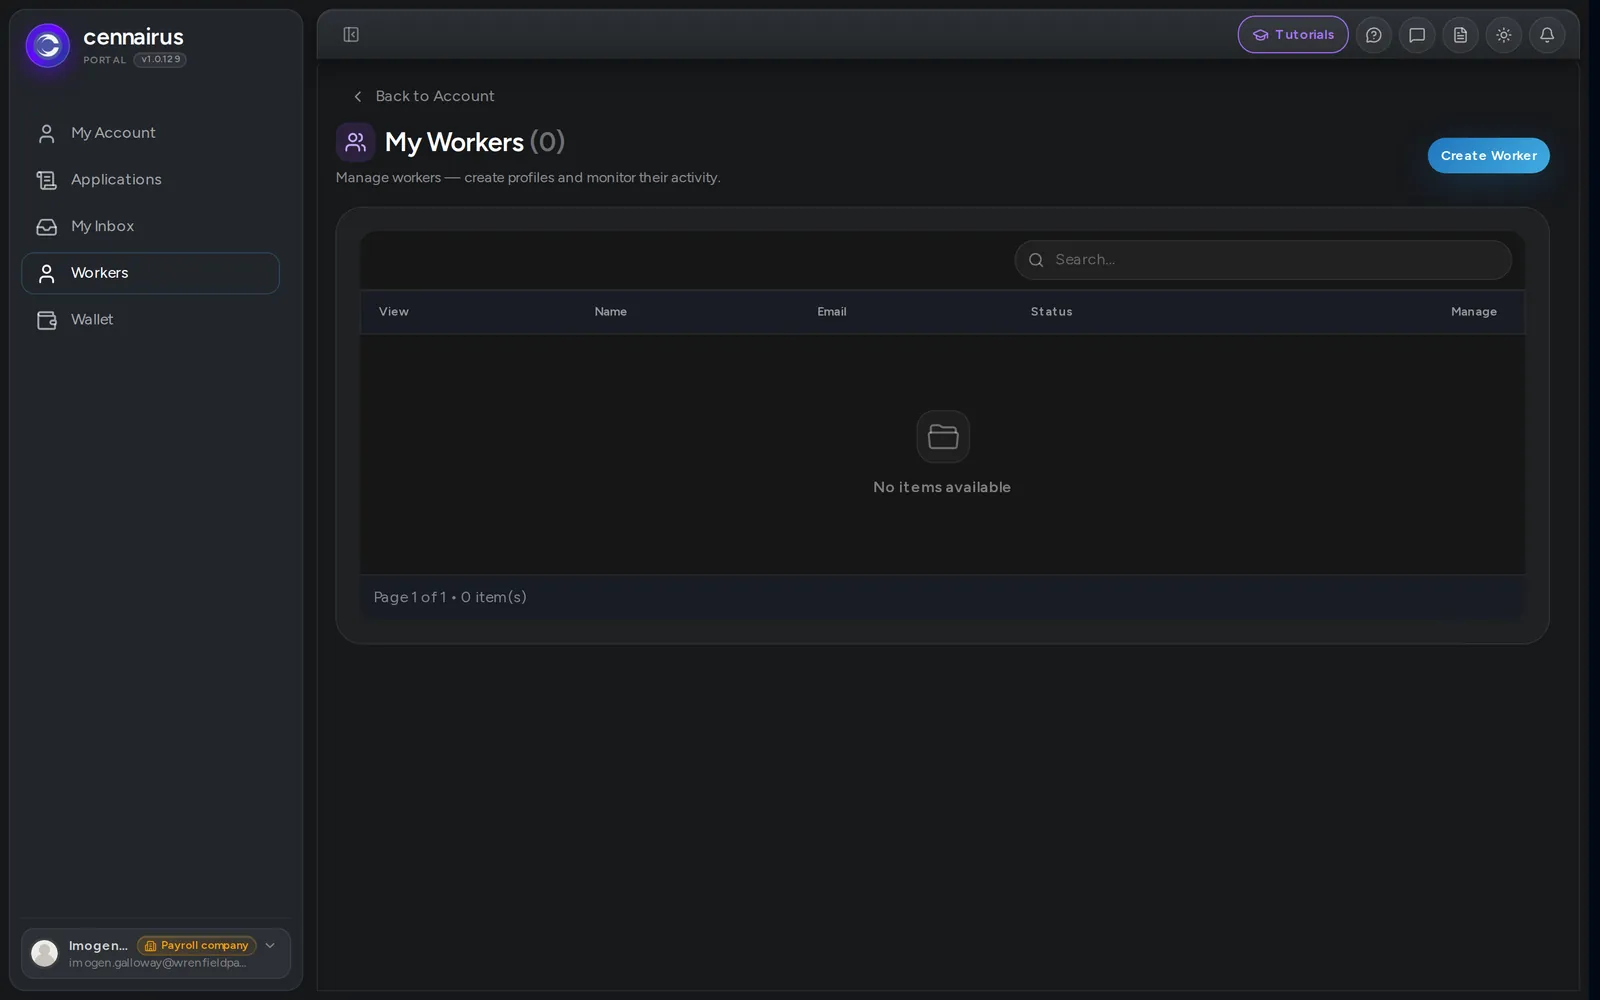
Task: Click the Status column header
Action: pyautogui.click(x=1052, y=312)
